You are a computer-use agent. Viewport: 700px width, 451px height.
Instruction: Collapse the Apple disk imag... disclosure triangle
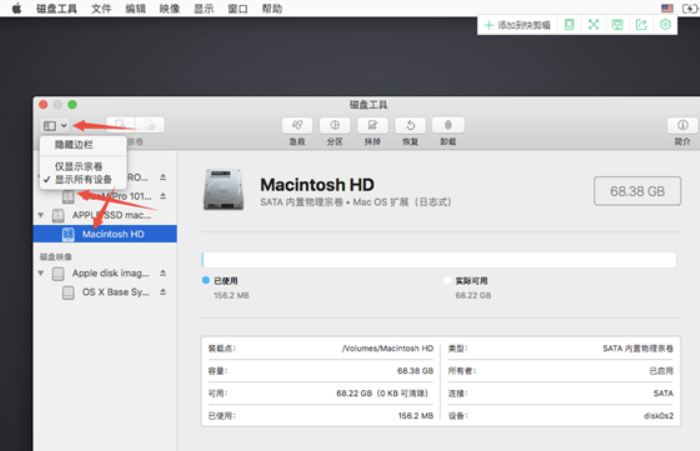[x=41, y=273]
